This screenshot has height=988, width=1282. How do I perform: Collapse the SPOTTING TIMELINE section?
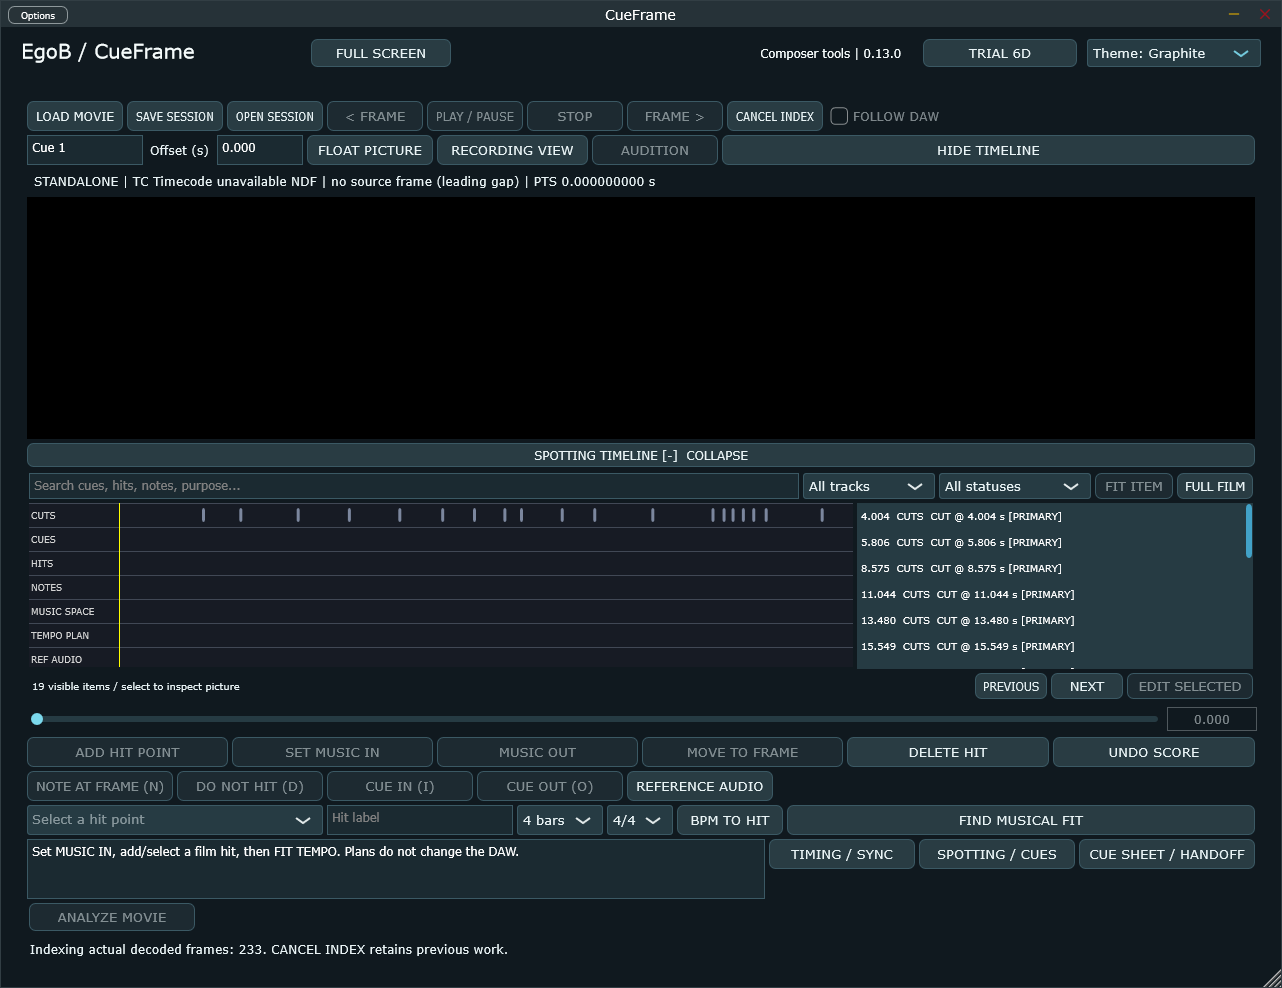(641, 455)
